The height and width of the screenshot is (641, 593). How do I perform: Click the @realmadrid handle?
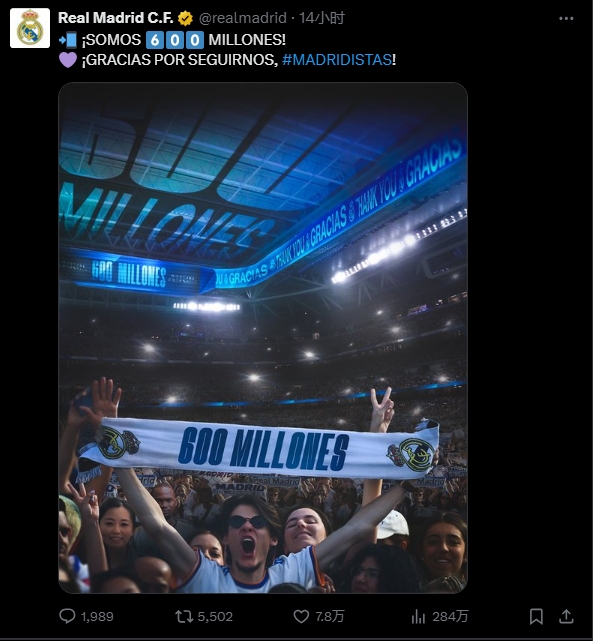[242, 18]
